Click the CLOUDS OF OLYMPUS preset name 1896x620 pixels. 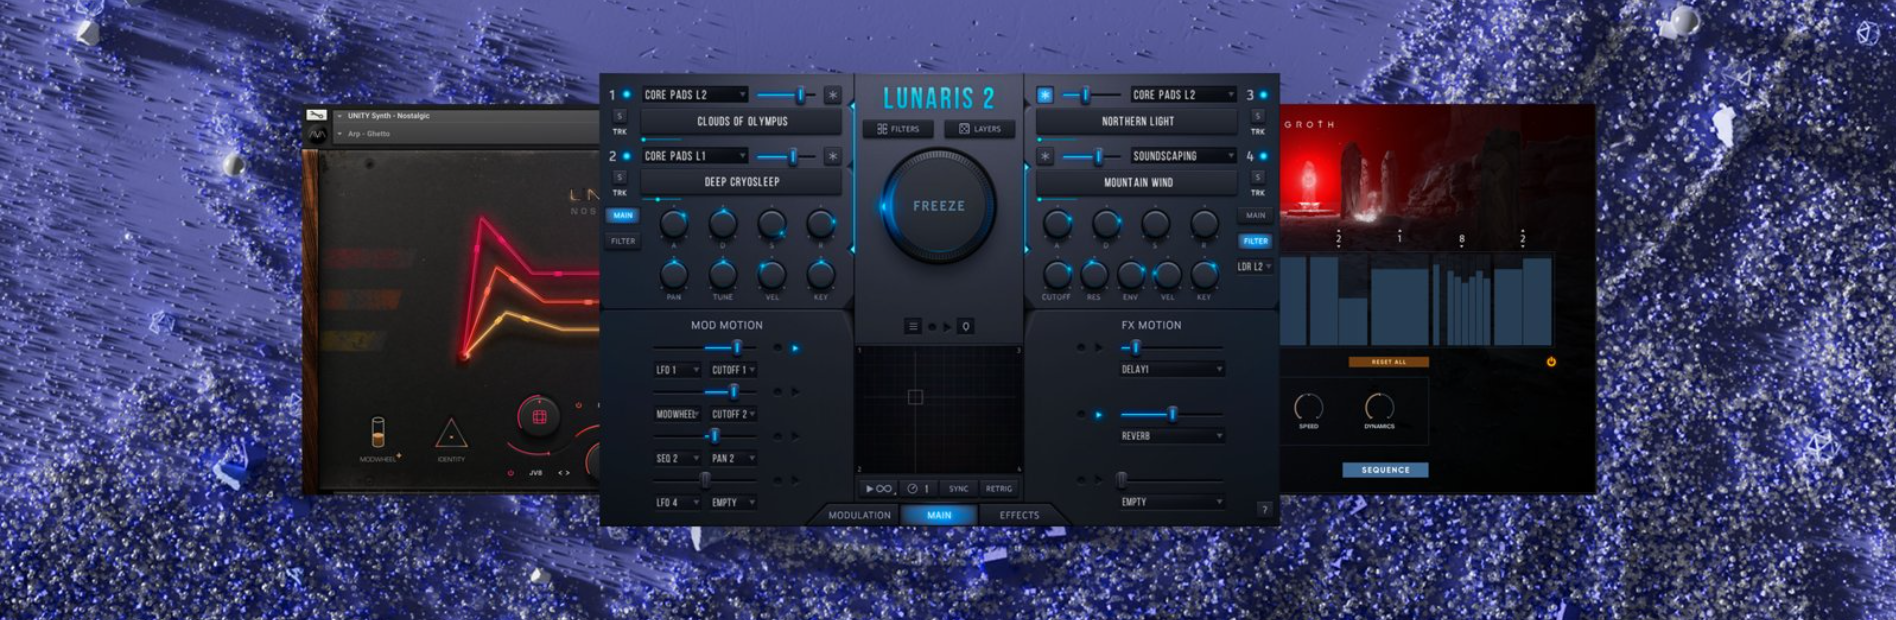tap(742, 121)
